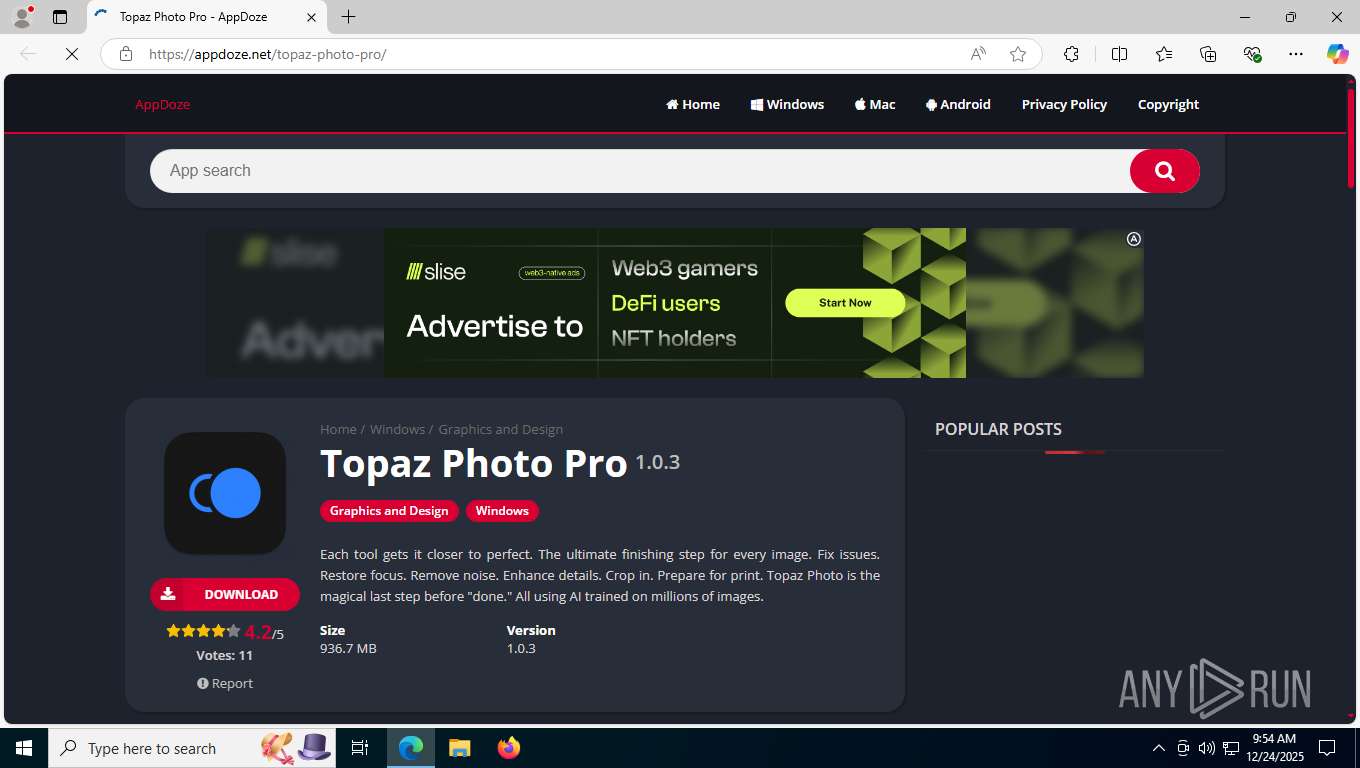Add this page to favorites star

(1018, 54)
